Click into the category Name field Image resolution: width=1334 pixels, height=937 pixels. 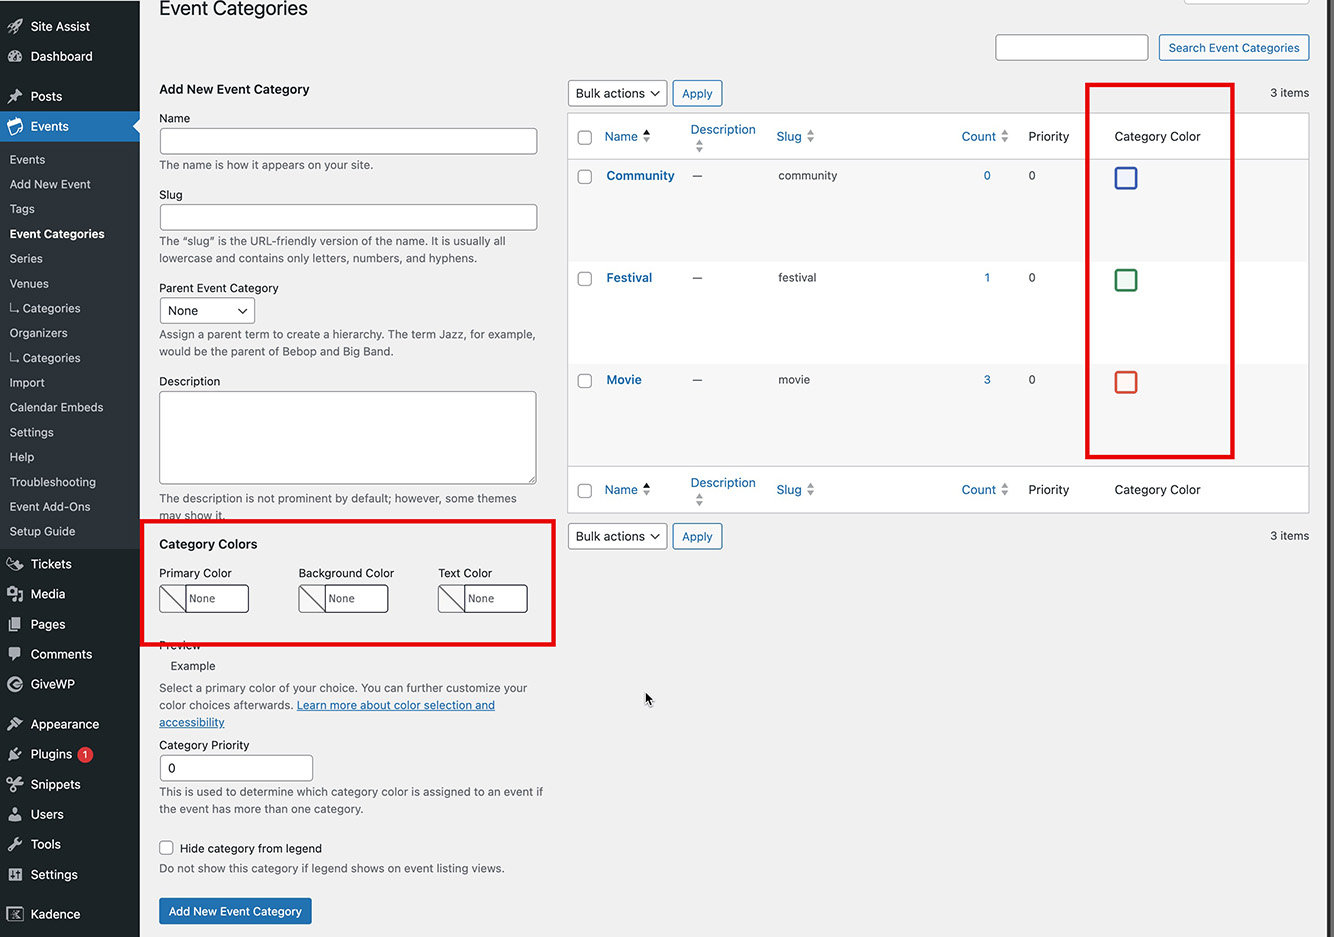tap(348, 141)
